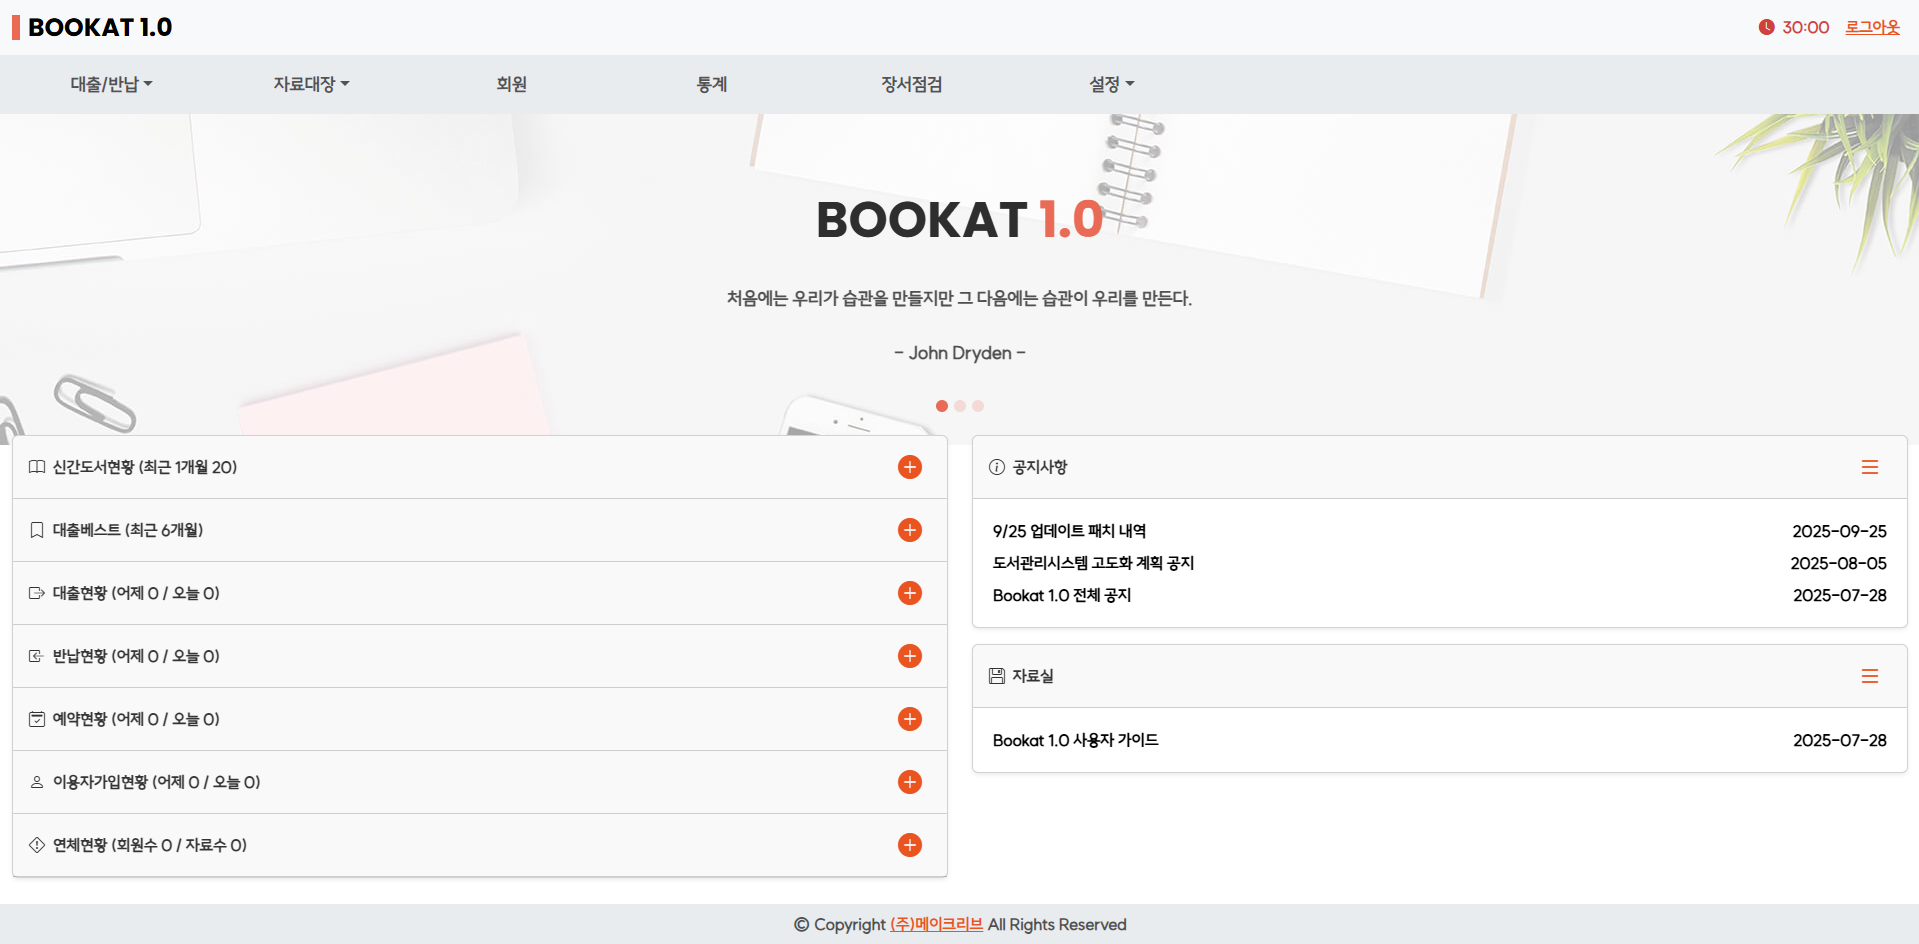Select the third carousel slide dot
Screen dimensions: 1919x944
click(x=978, y=406)
